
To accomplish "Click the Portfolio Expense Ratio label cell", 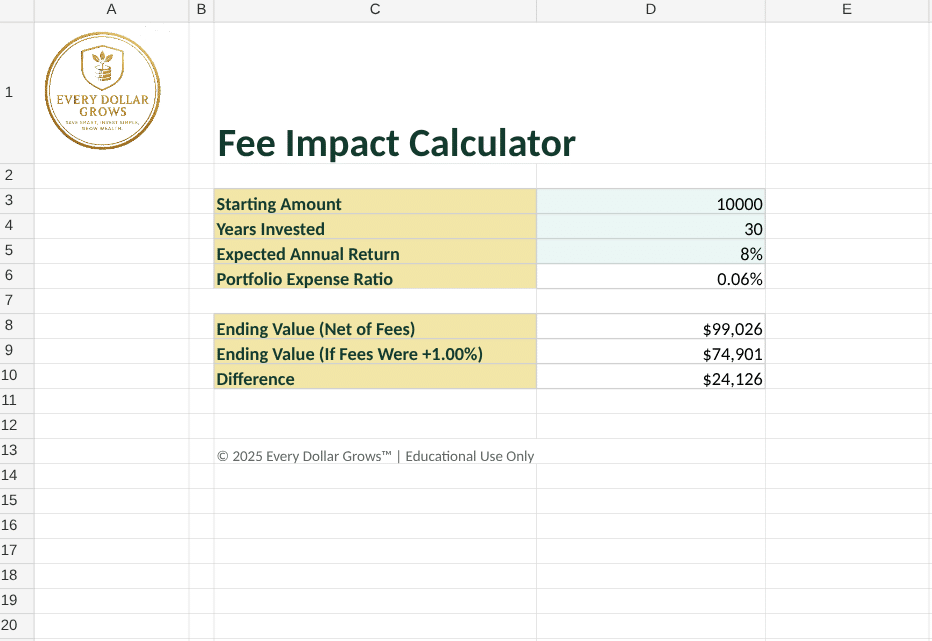I will coord(375,276).
